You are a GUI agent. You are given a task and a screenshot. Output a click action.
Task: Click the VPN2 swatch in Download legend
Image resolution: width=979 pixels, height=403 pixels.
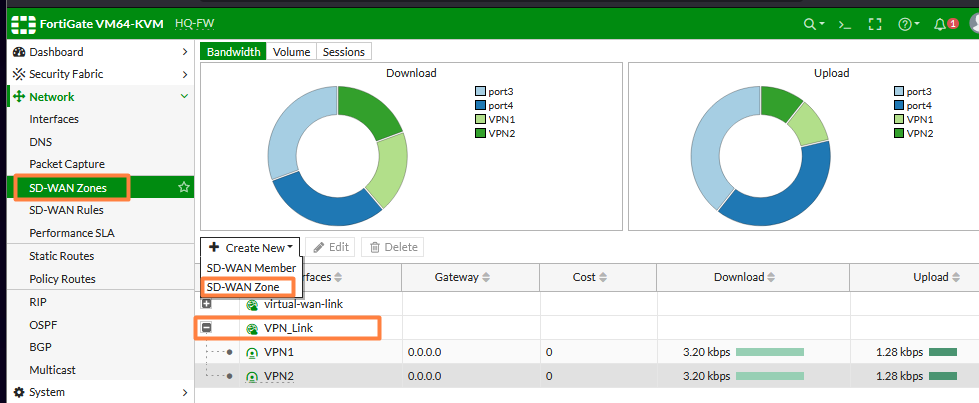point(480,133)
